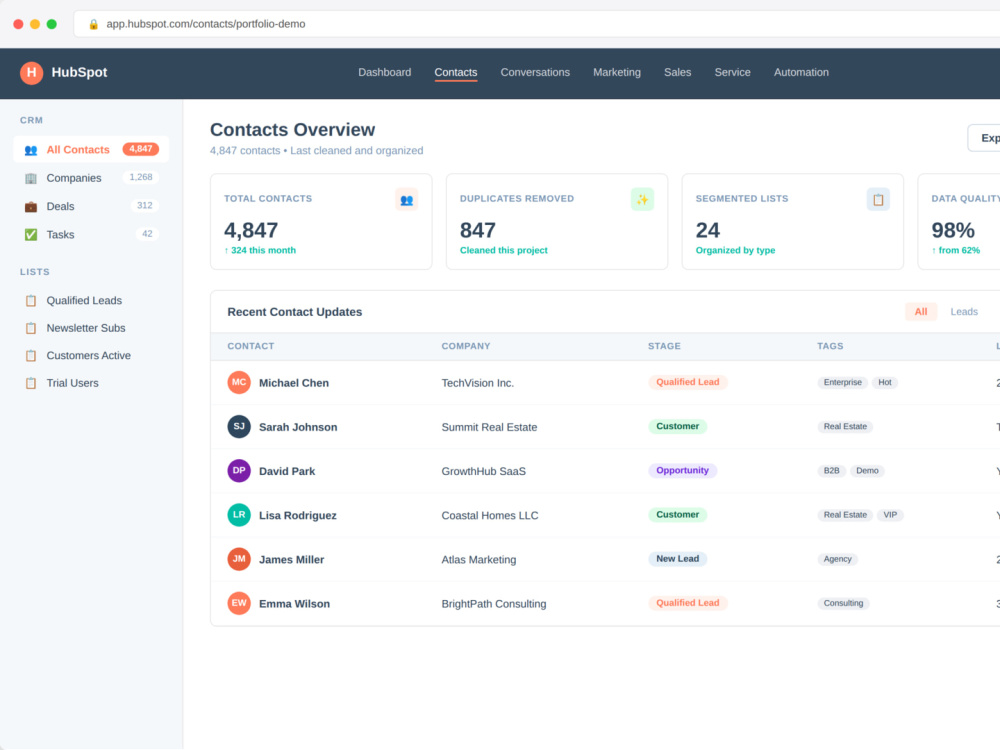Open the Newsletter Subs list
Viewport: 1000px width, 750px height.
91,328
